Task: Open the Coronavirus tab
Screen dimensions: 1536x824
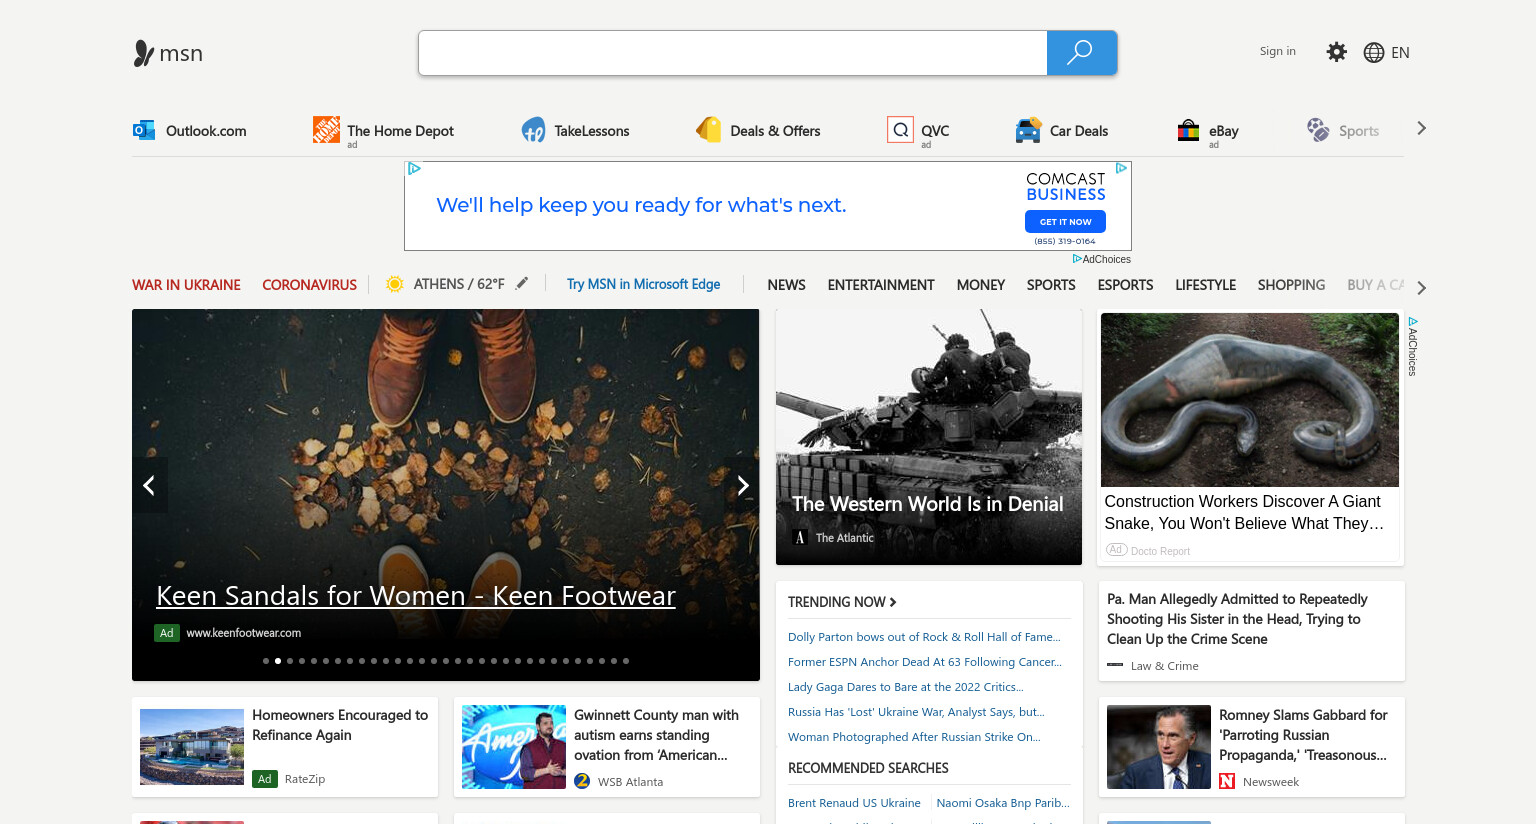Action: [309, 285]
